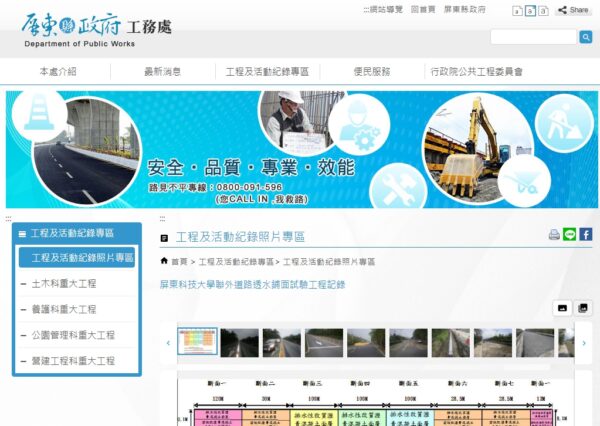Open the 行政院公共工程委員會 menu

pyautogui.click(x=476, y=72)
